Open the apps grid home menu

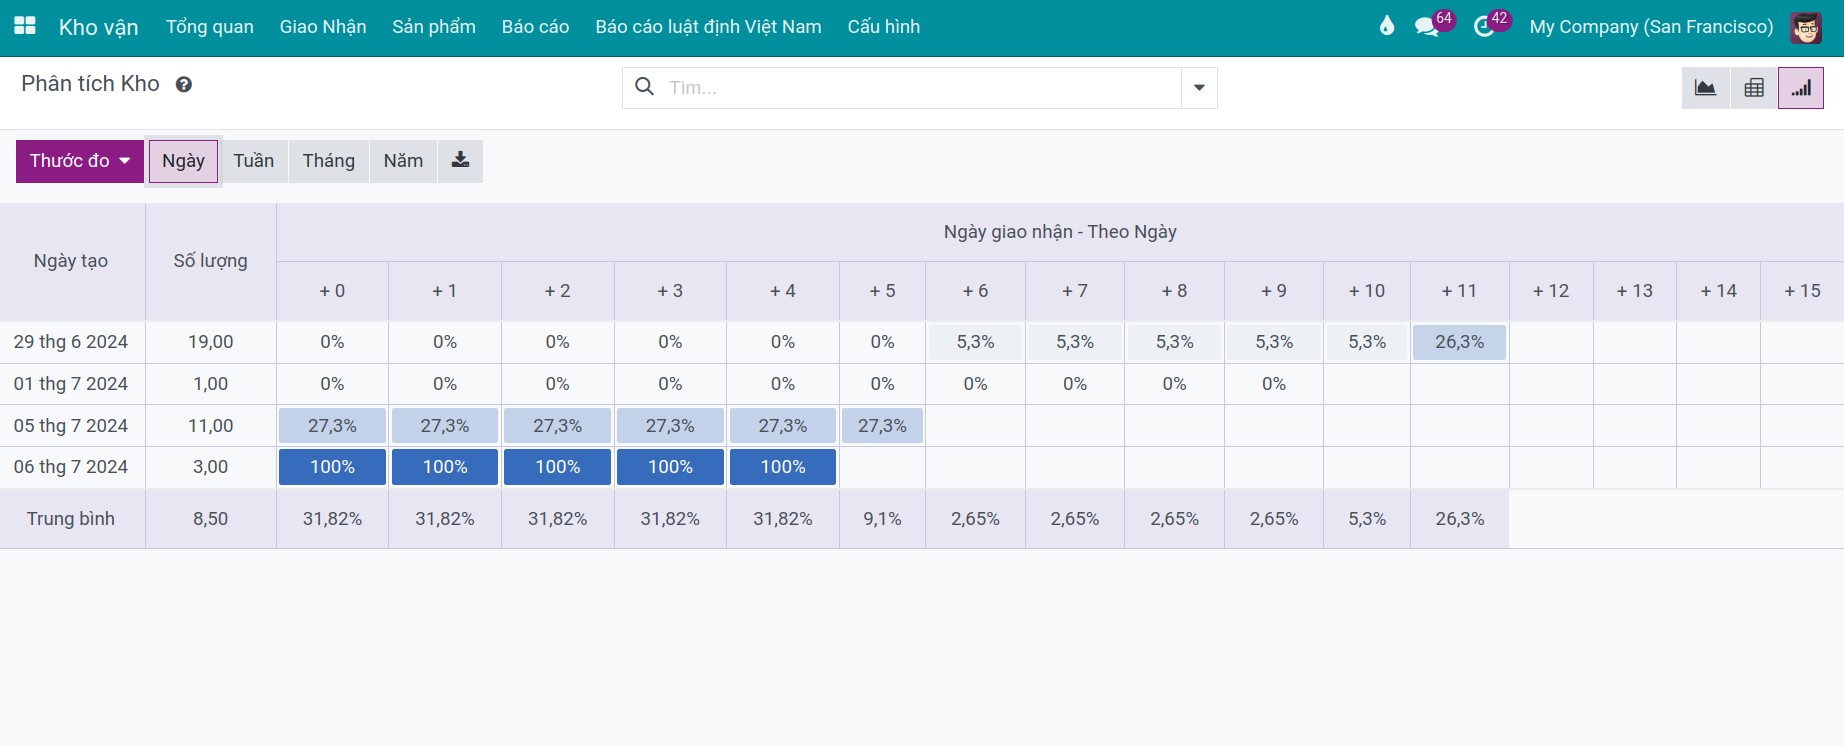coord(25,26)
